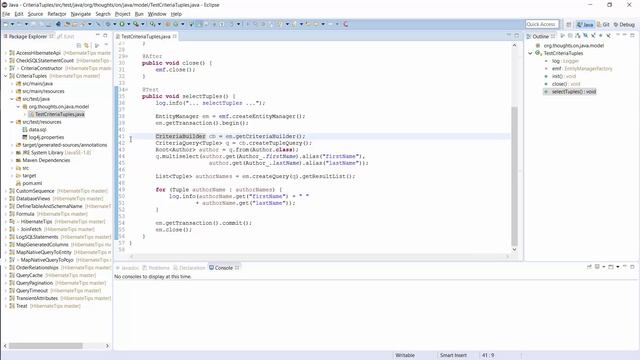The height and width of the screenshot is (360, 640).
Task: Collapse the src/test/resources folder
Action: (x=12, y=122)
